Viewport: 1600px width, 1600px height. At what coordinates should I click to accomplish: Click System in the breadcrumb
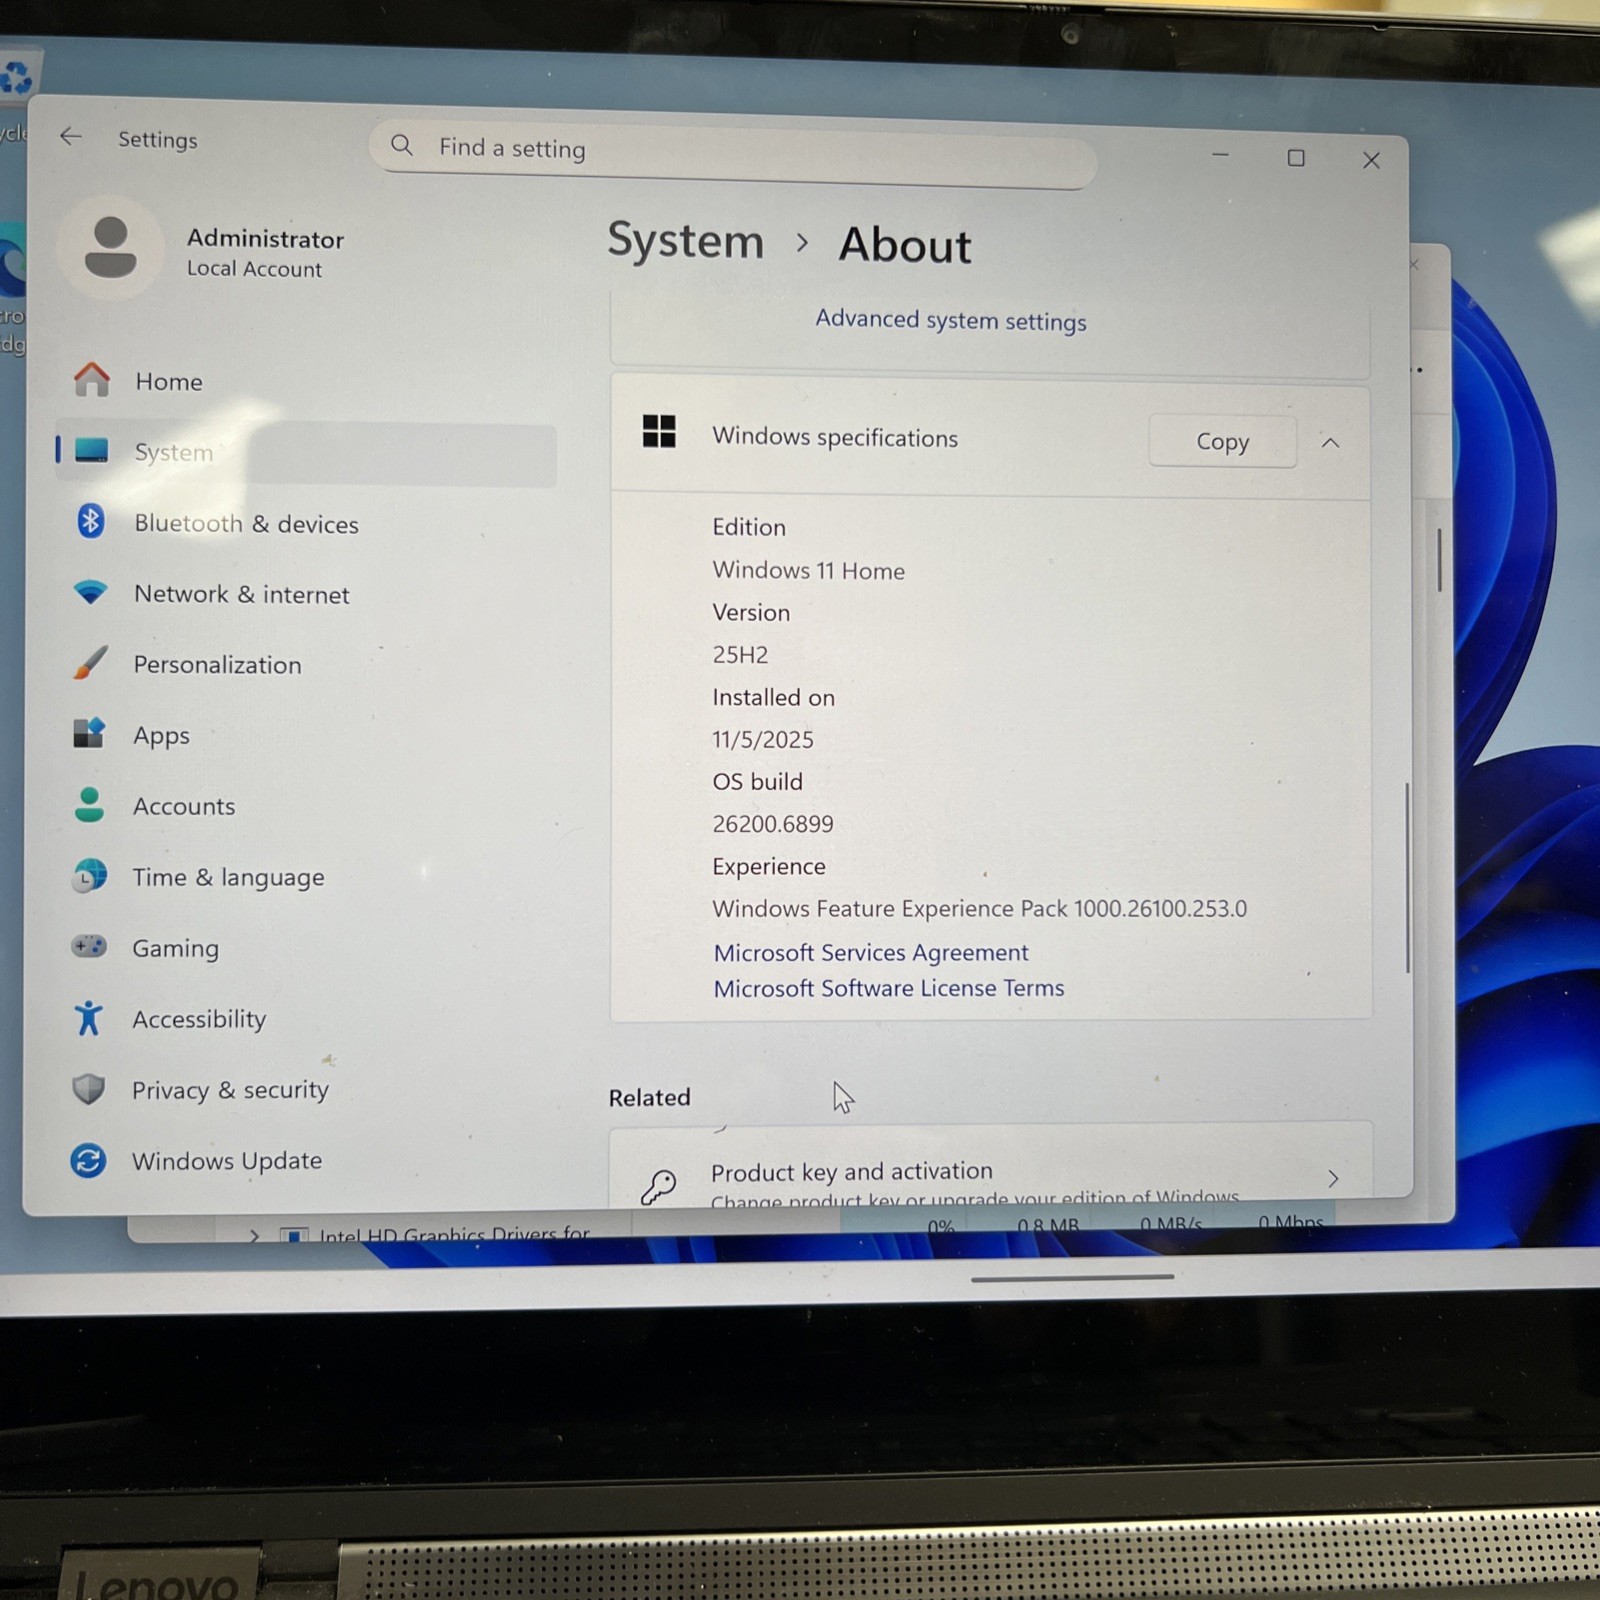(x=685, y=240)
